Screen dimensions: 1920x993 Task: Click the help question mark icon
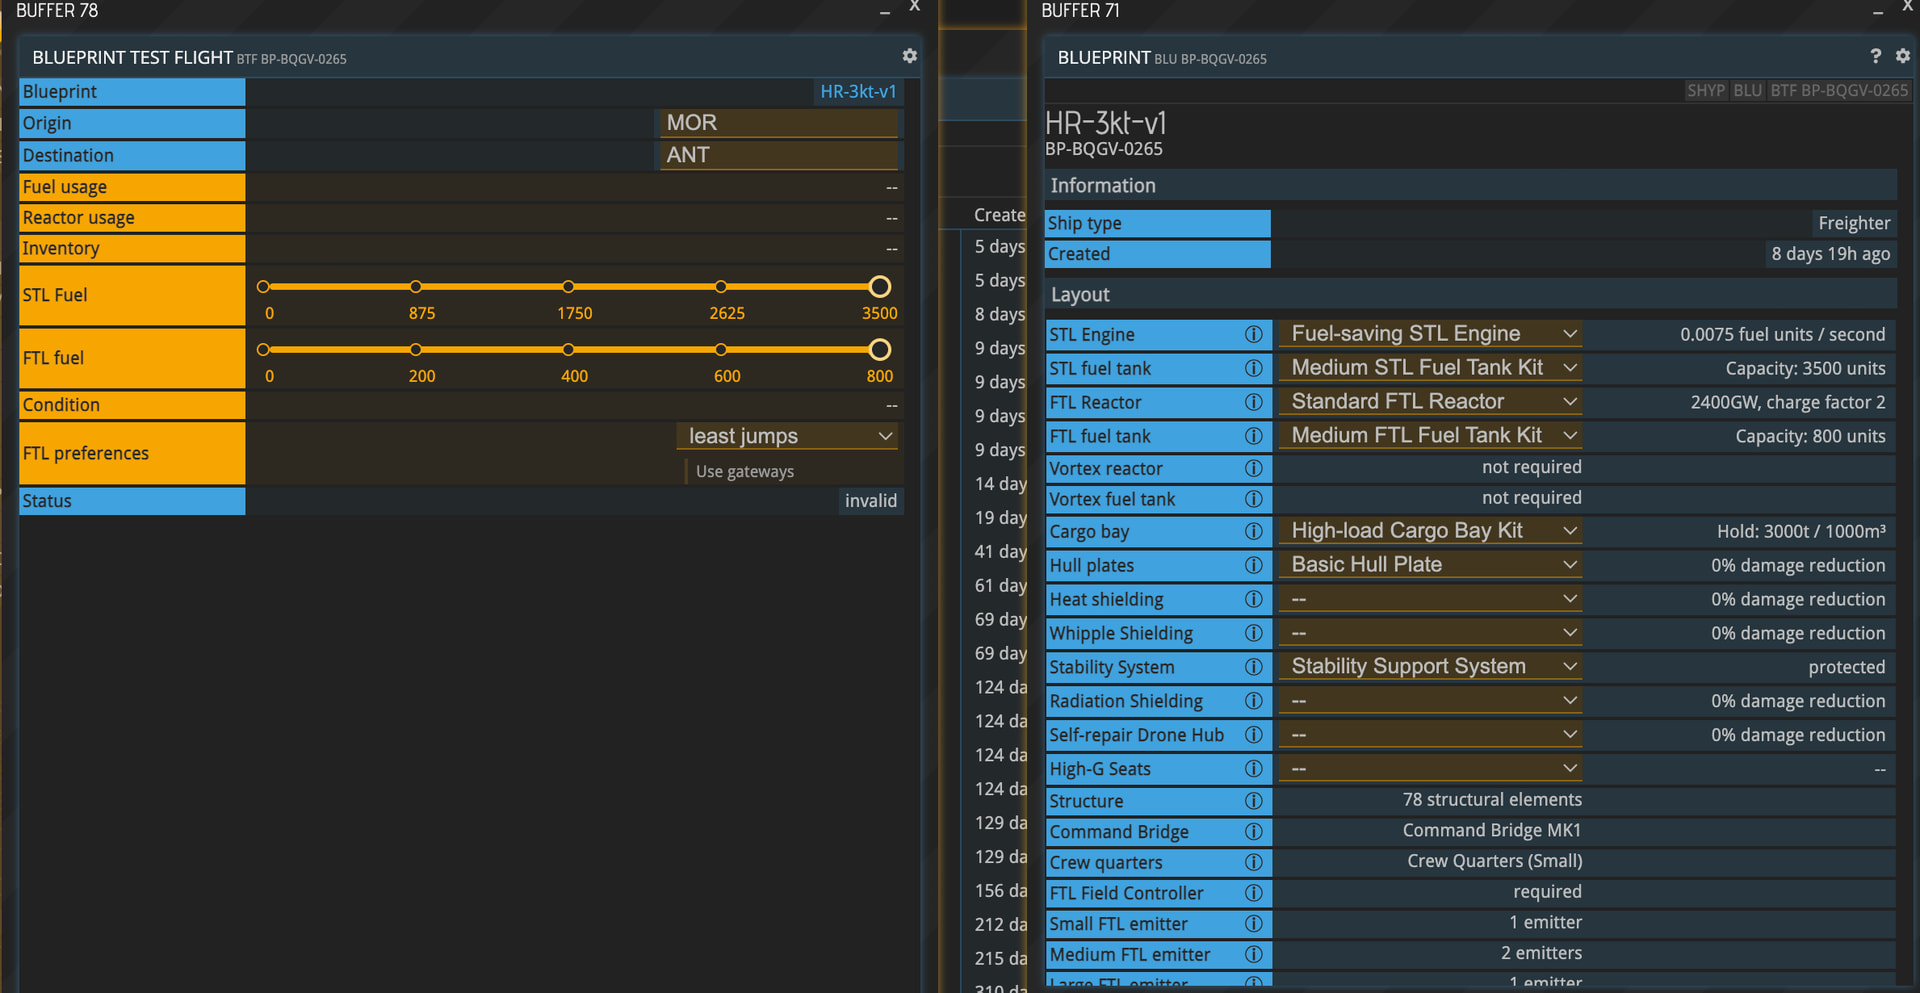pyautogui.click(x=1875, y=56)
